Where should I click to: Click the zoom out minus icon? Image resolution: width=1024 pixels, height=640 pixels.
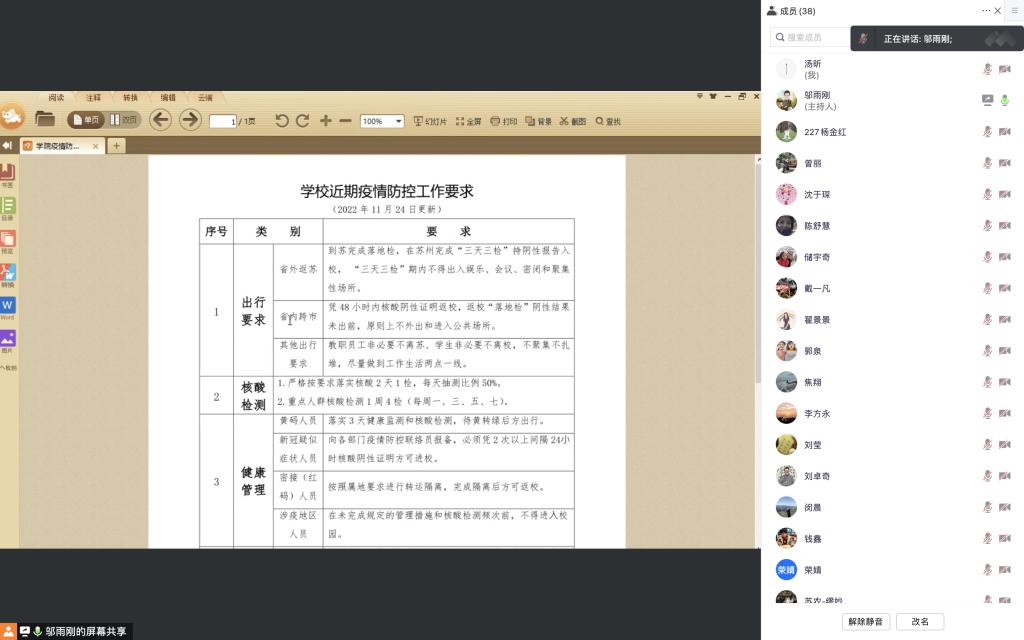point(345,121)
